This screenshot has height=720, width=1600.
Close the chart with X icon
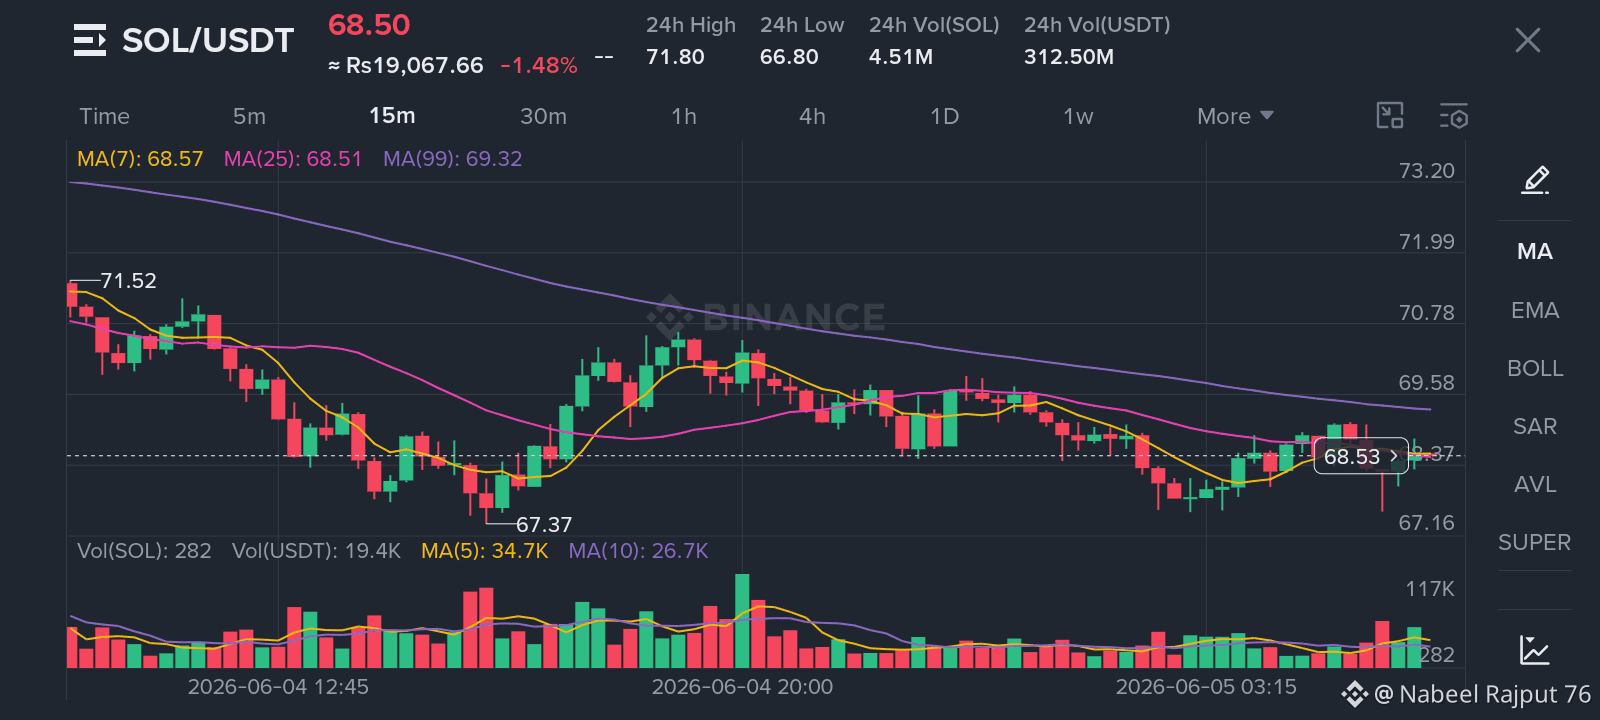point(1527,40)
